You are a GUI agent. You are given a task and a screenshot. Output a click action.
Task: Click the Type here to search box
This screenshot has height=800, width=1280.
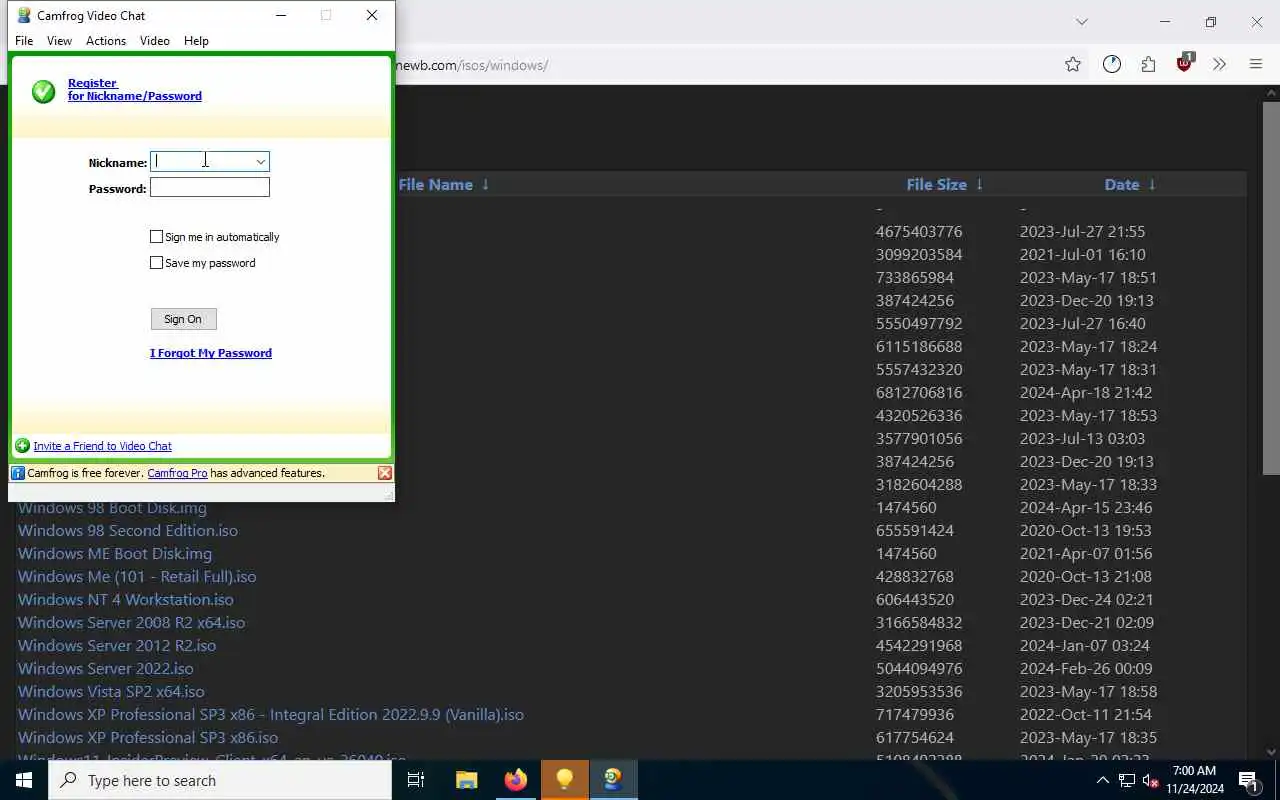220,780
